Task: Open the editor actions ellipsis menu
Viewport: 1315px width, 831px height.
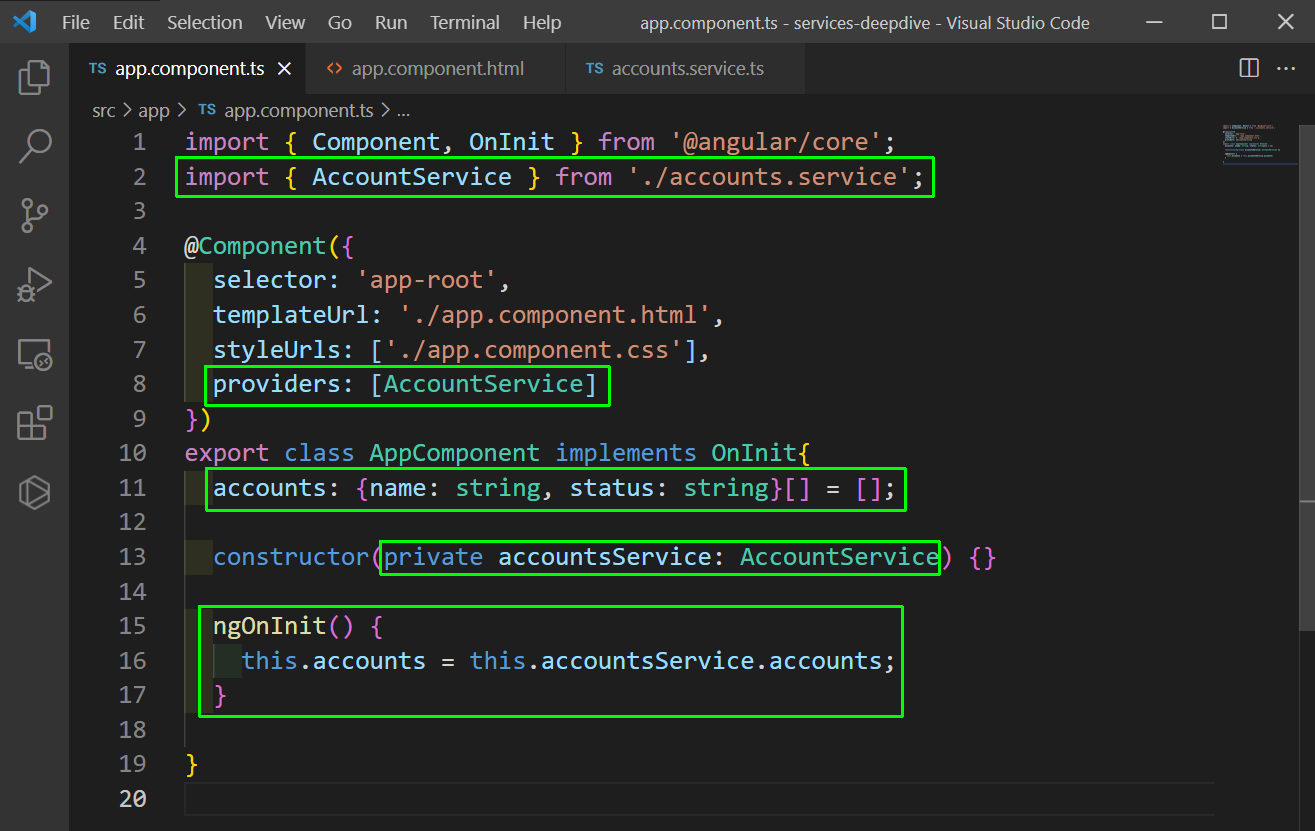Action: click(x=1285, y=68)
